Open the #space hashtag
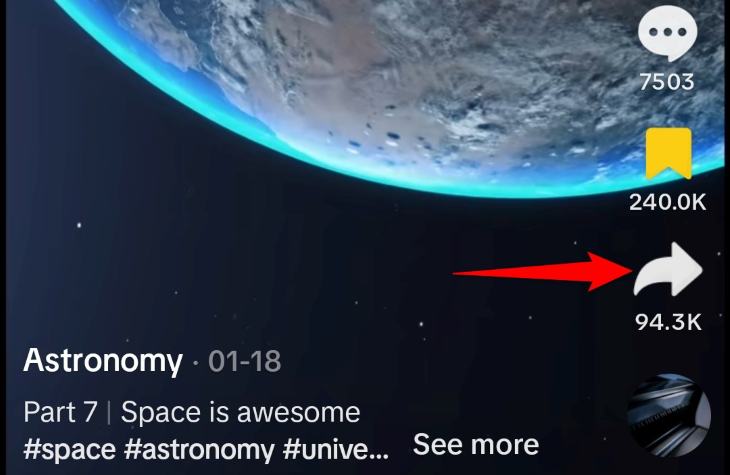The height and width of the screenshot is (475, 730). 69,450
